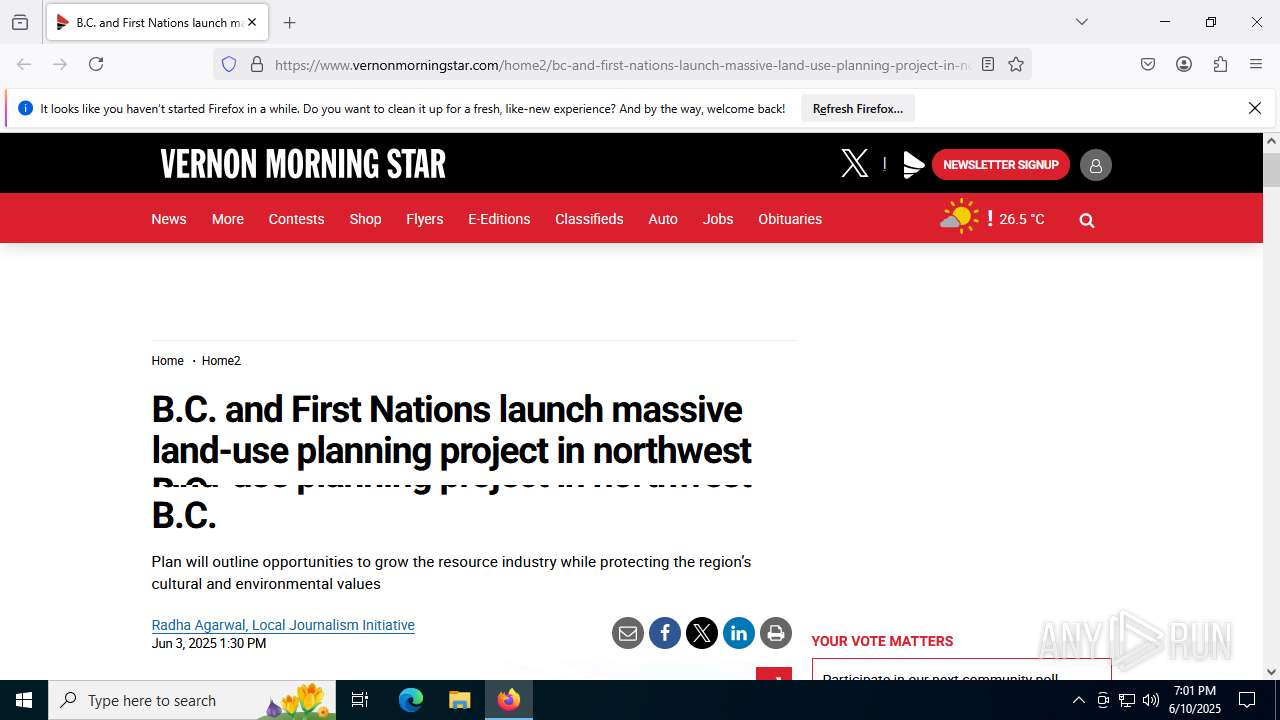Viewport: 1280px width, 720px height.
Task: Open File Explorer from taskbar
Action: tap(459, 700)
